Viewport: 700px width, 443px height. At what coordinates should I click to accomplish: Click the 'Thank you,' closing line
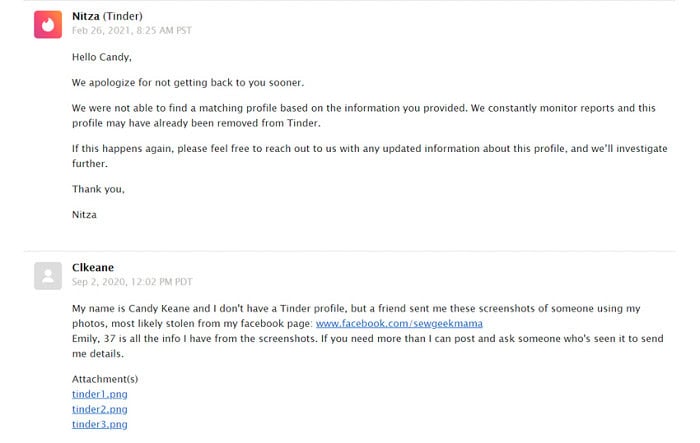pyautogui.click(x=98, y=189)
